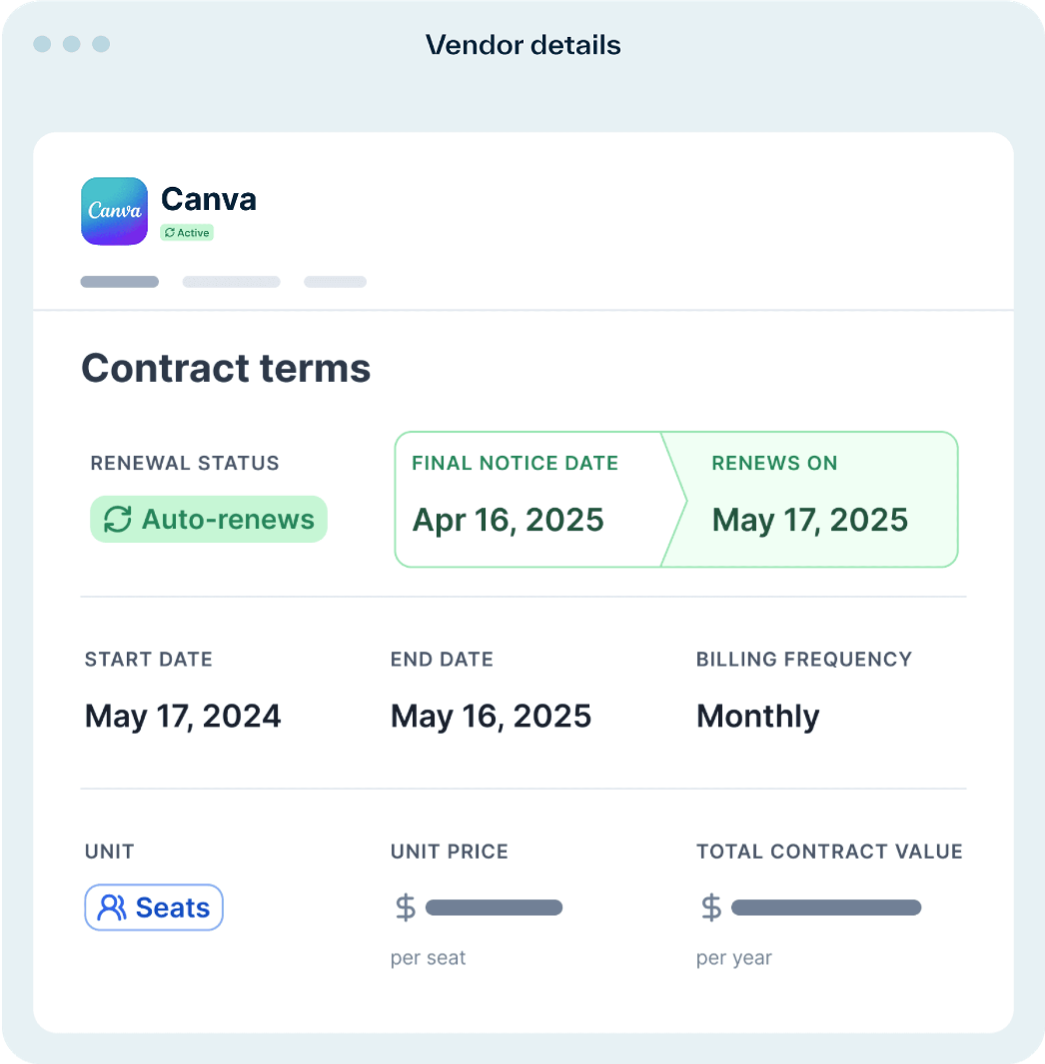This screenshot has height=1064, width=1045.
Task: Click the Monthly billing frequency value
Action: tap(758, 716)
